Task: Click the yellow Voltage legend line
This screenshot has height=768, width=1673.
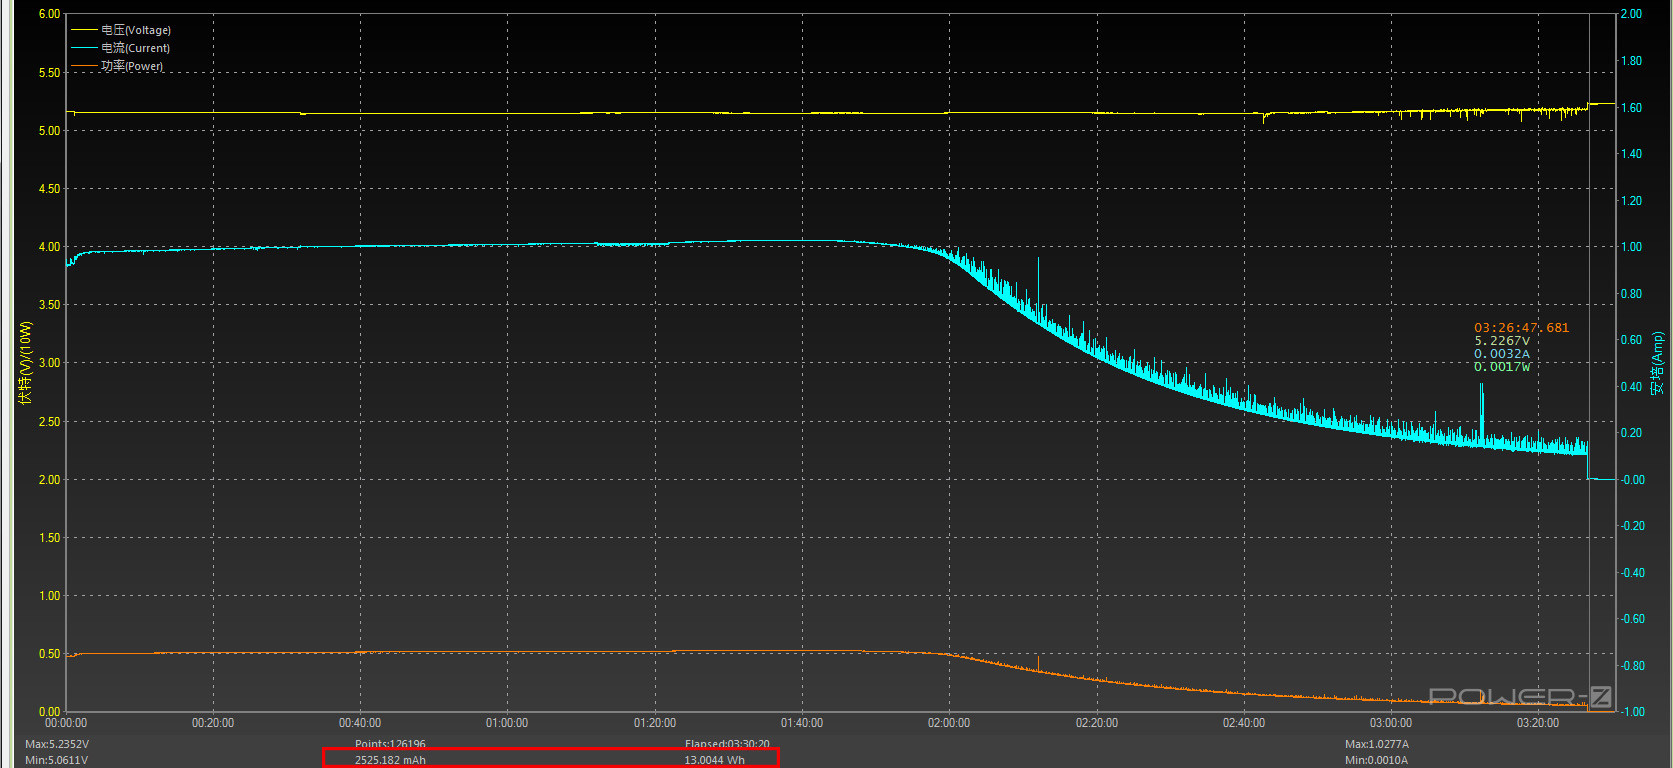Action: (84, 30)
